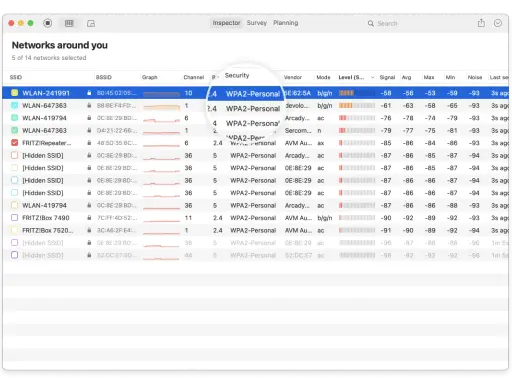Toggle the WLAN-241991 checkbox
The height and width of the screenshot is (384, 512).
tap(14, 93)
